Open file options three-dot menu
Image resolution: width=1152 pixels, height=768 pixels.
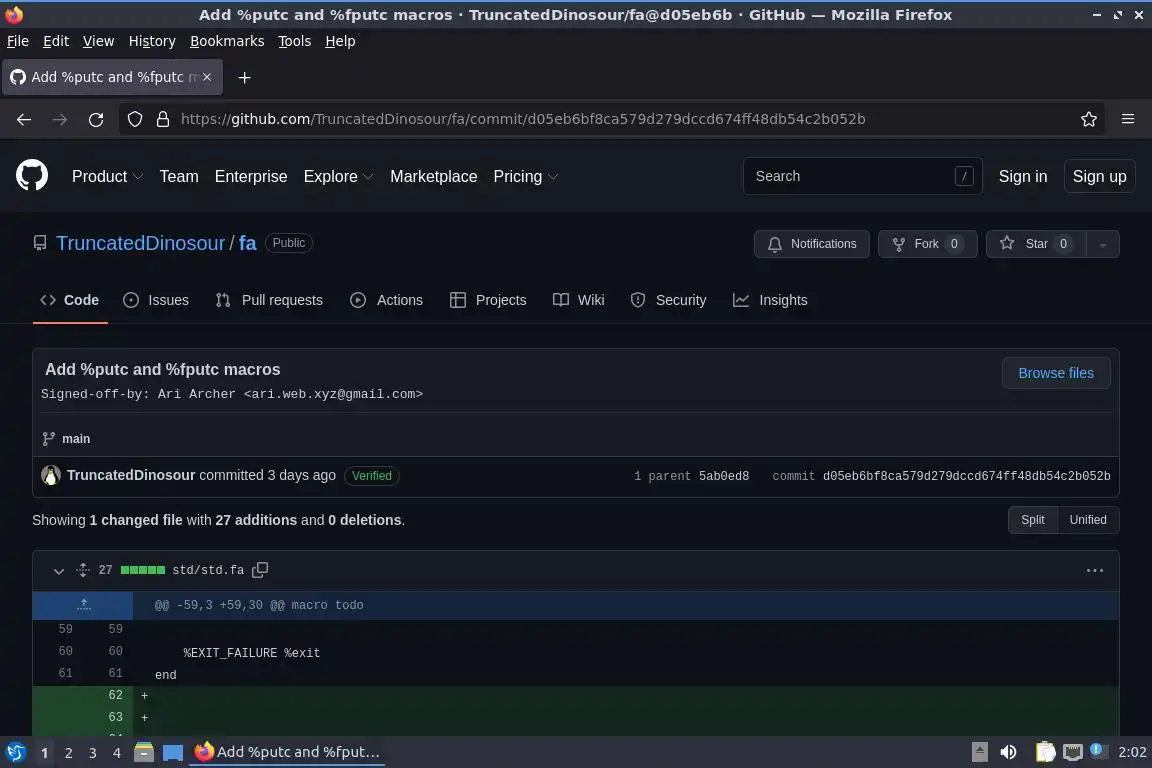point(1095,570)
